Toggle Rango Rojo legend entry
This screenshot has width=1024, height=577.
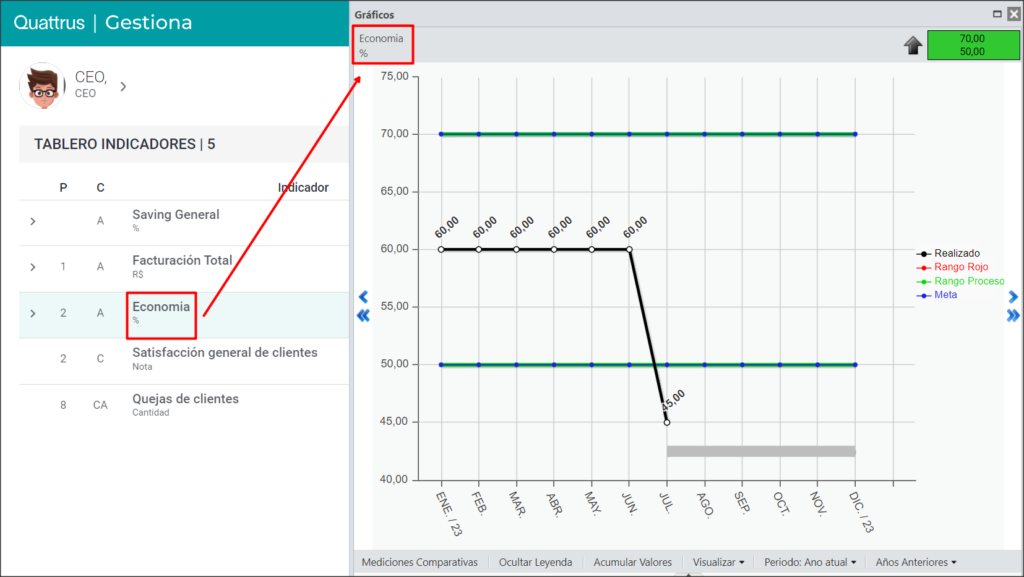pos(953,267)
